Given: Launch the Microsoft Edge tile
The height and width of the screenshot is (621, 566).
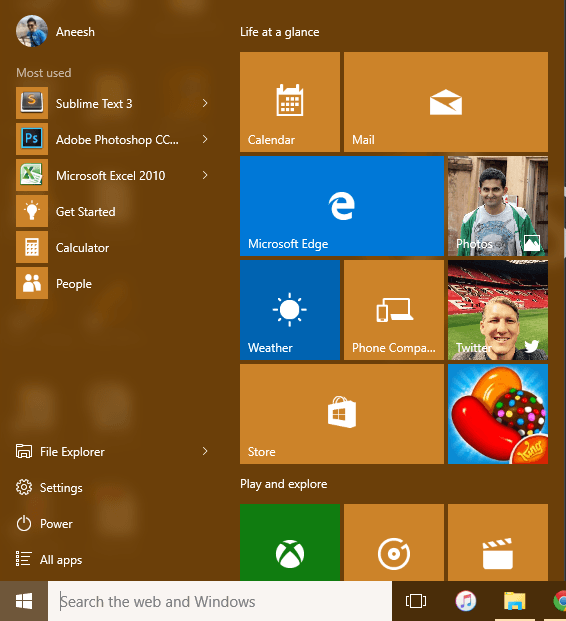Looking at the screenshot, I should pyautogui.click(x=342, y=206).
